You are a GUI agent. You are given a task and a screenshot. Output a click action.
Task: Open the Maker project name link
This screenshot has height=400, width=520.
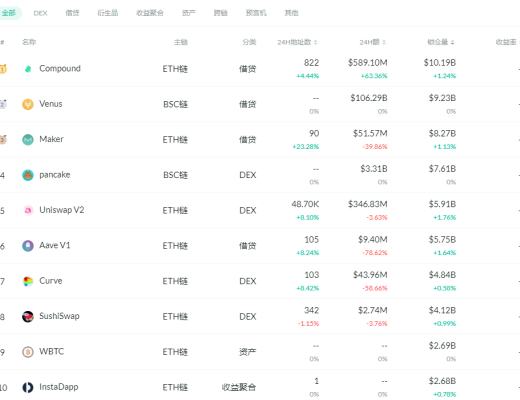(51, 139)
